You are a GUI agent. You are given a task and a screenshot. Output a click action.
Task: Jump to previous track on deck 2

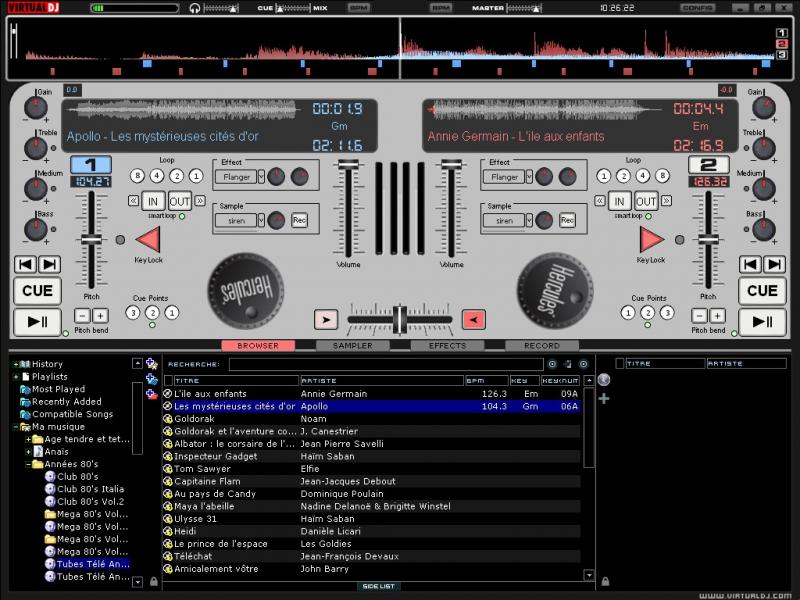coord(751,264)
